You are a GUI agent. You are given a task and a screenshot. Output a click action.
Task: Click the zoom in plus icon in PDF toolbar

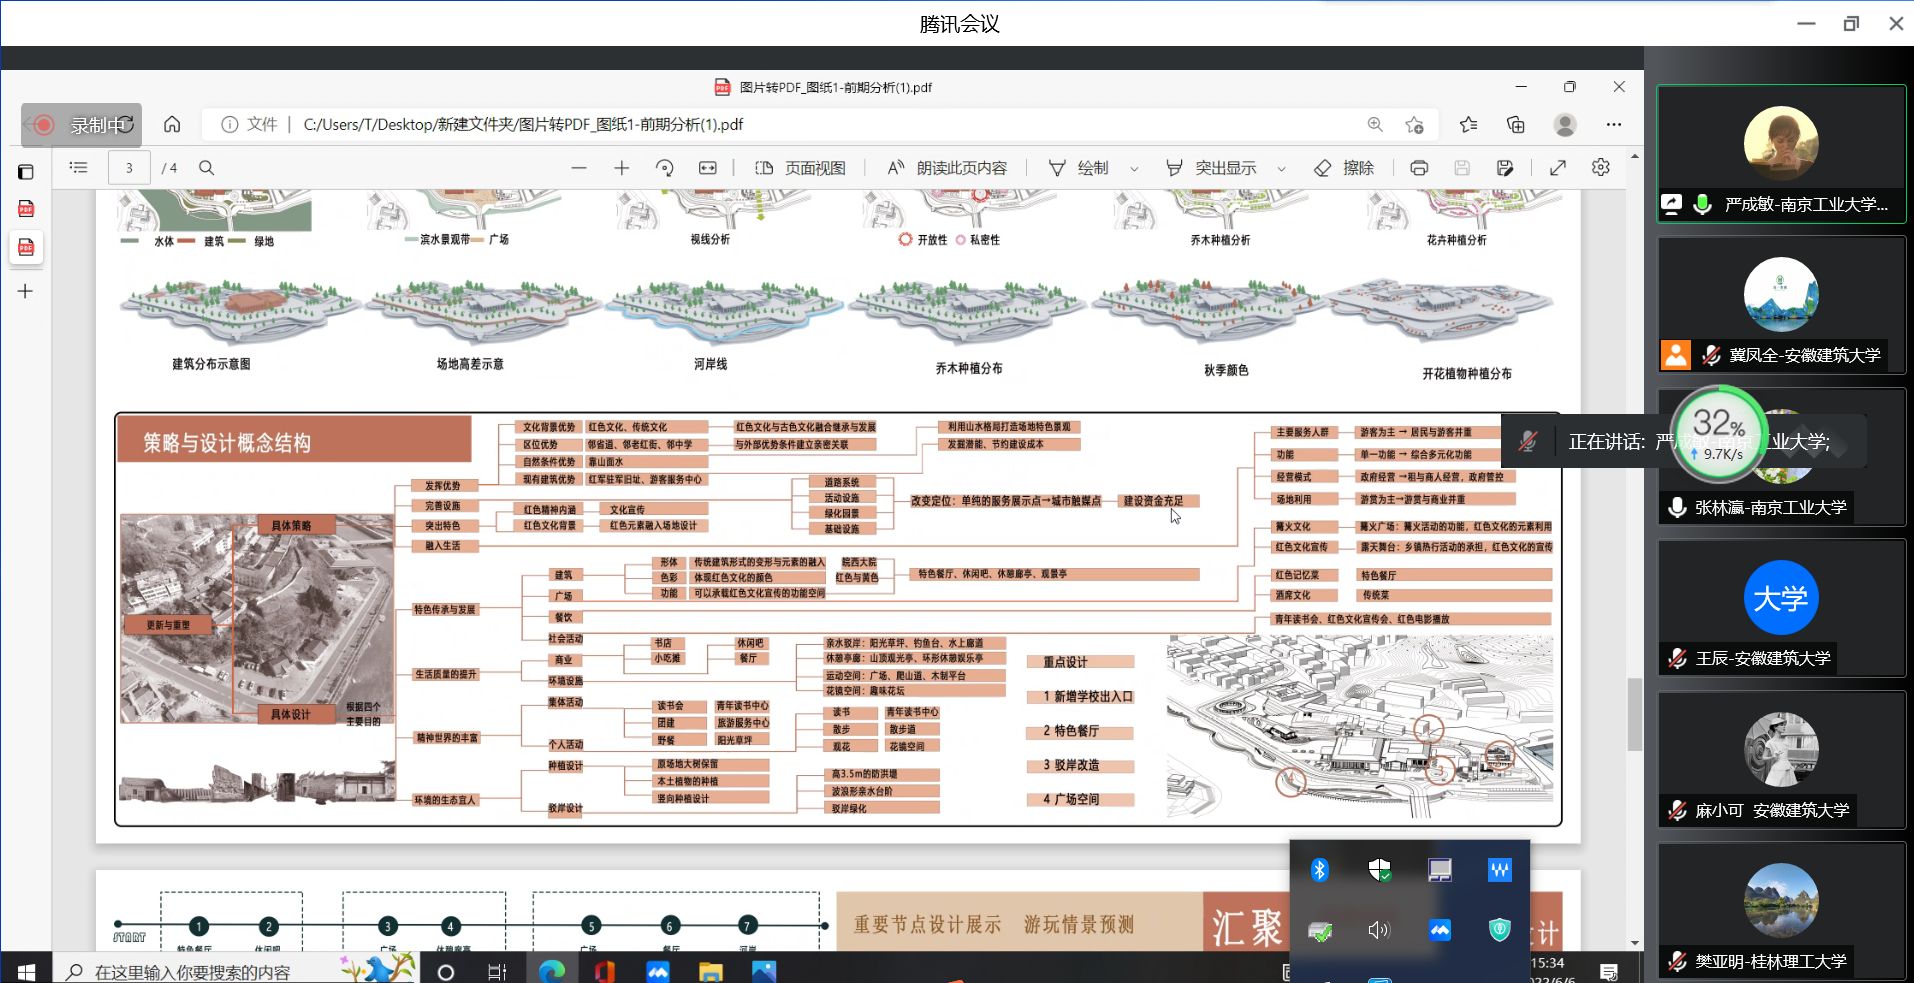click(x=621, y=168)
